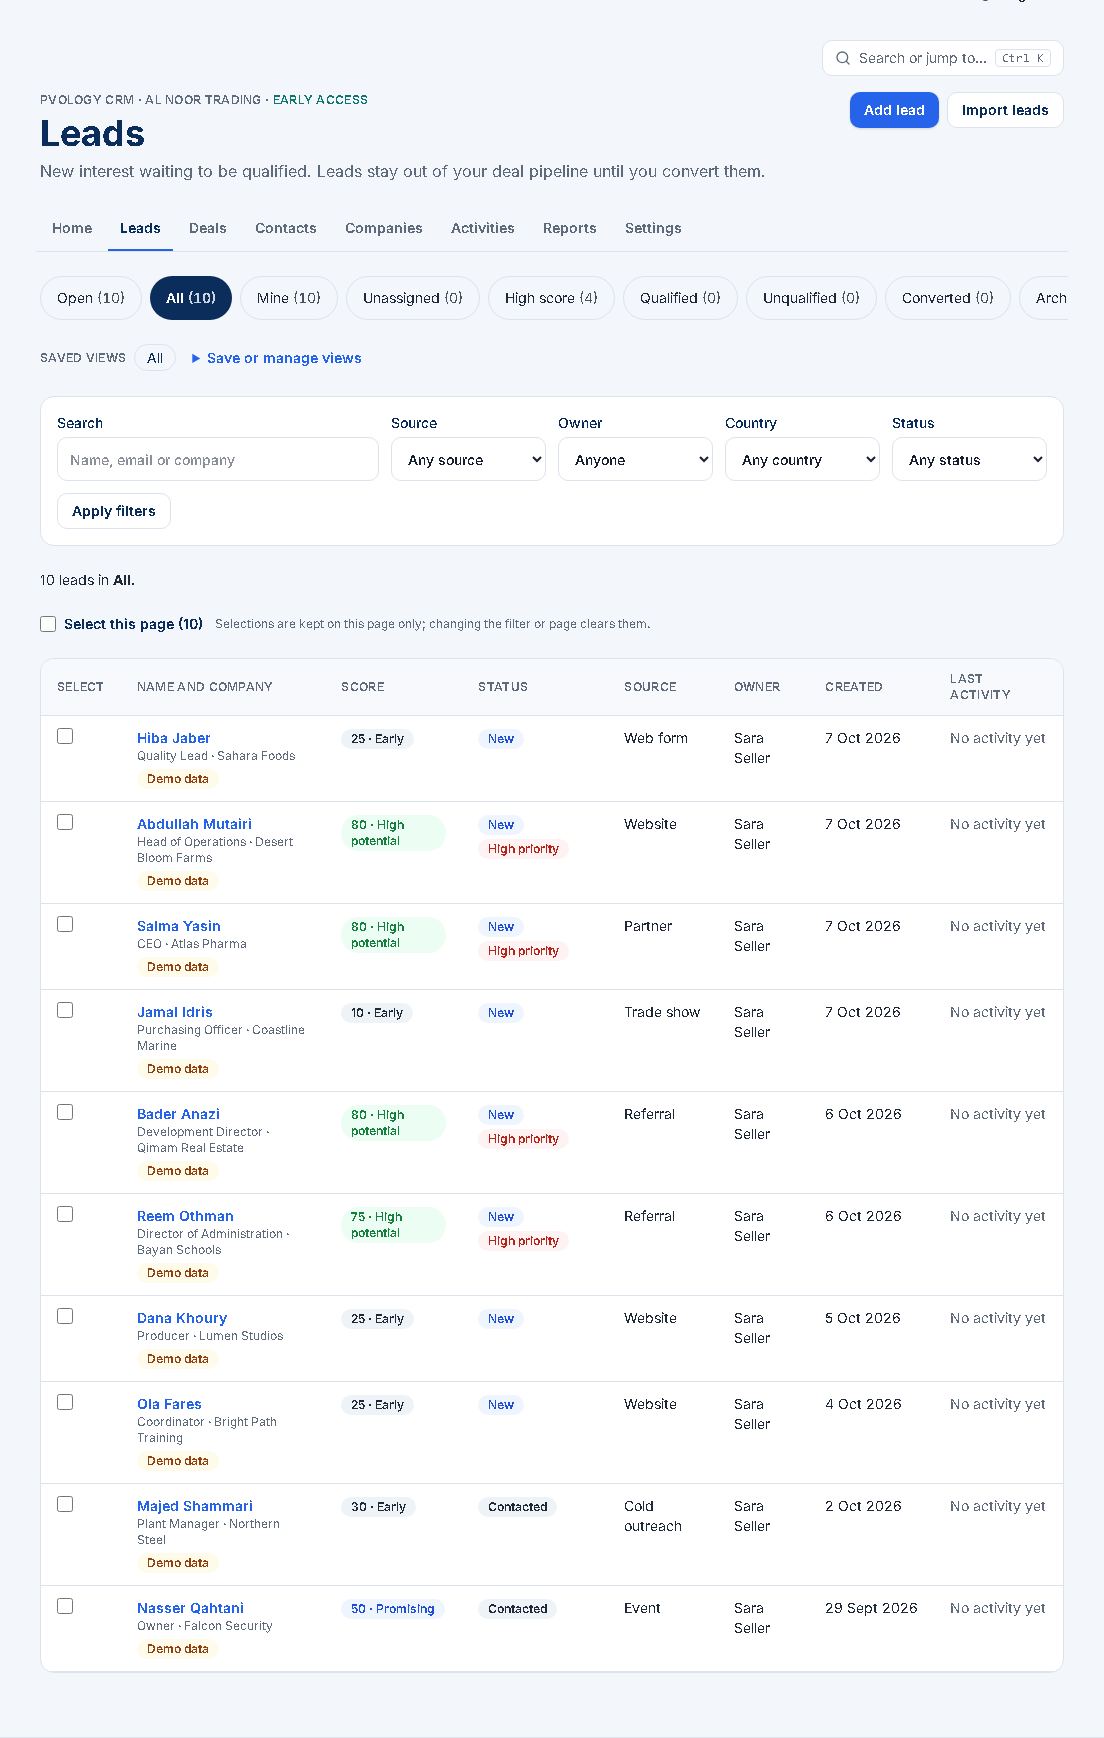Open the Country filter dropdown

(x=802, y=459)
